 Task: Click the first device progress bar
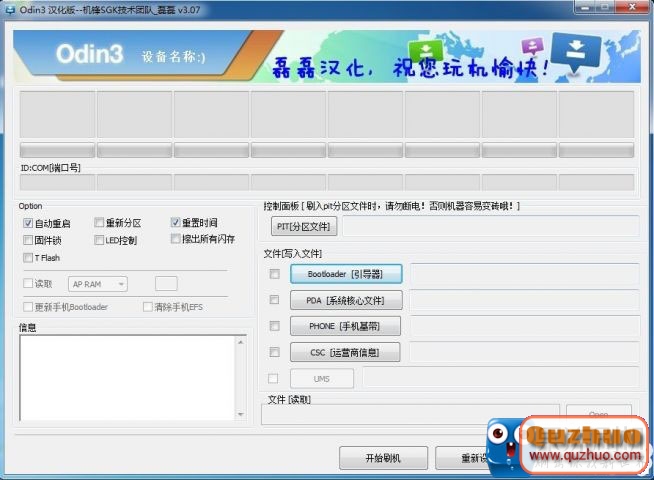click(x=58, y=150)
